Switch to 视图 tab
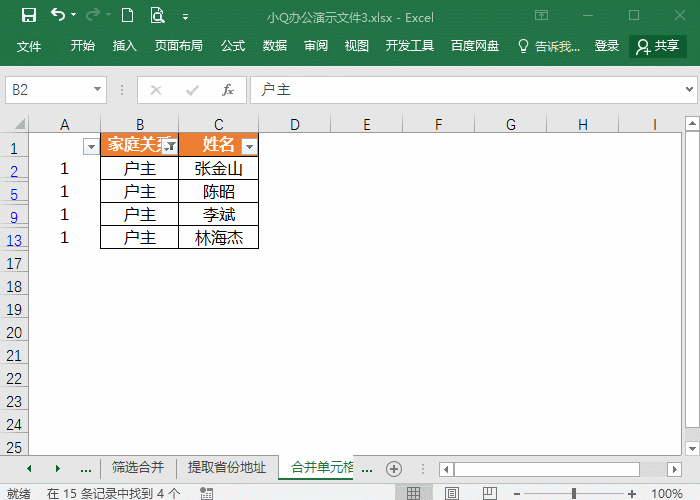The image size is (700, 500). coord(357,46)
